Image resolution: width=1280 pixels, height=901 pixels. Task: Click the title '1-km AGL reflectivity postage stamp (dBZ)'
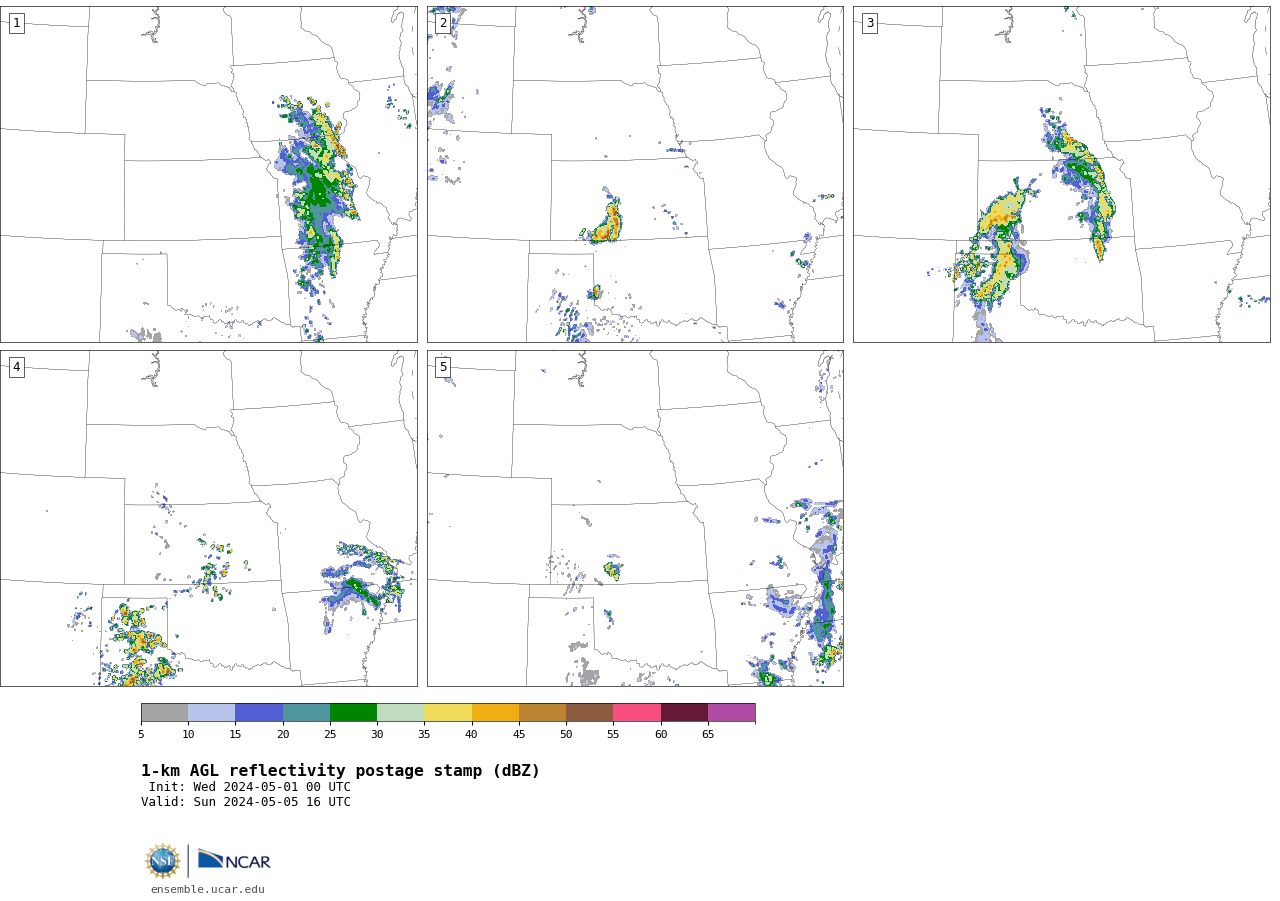click(x=340, y=771)
